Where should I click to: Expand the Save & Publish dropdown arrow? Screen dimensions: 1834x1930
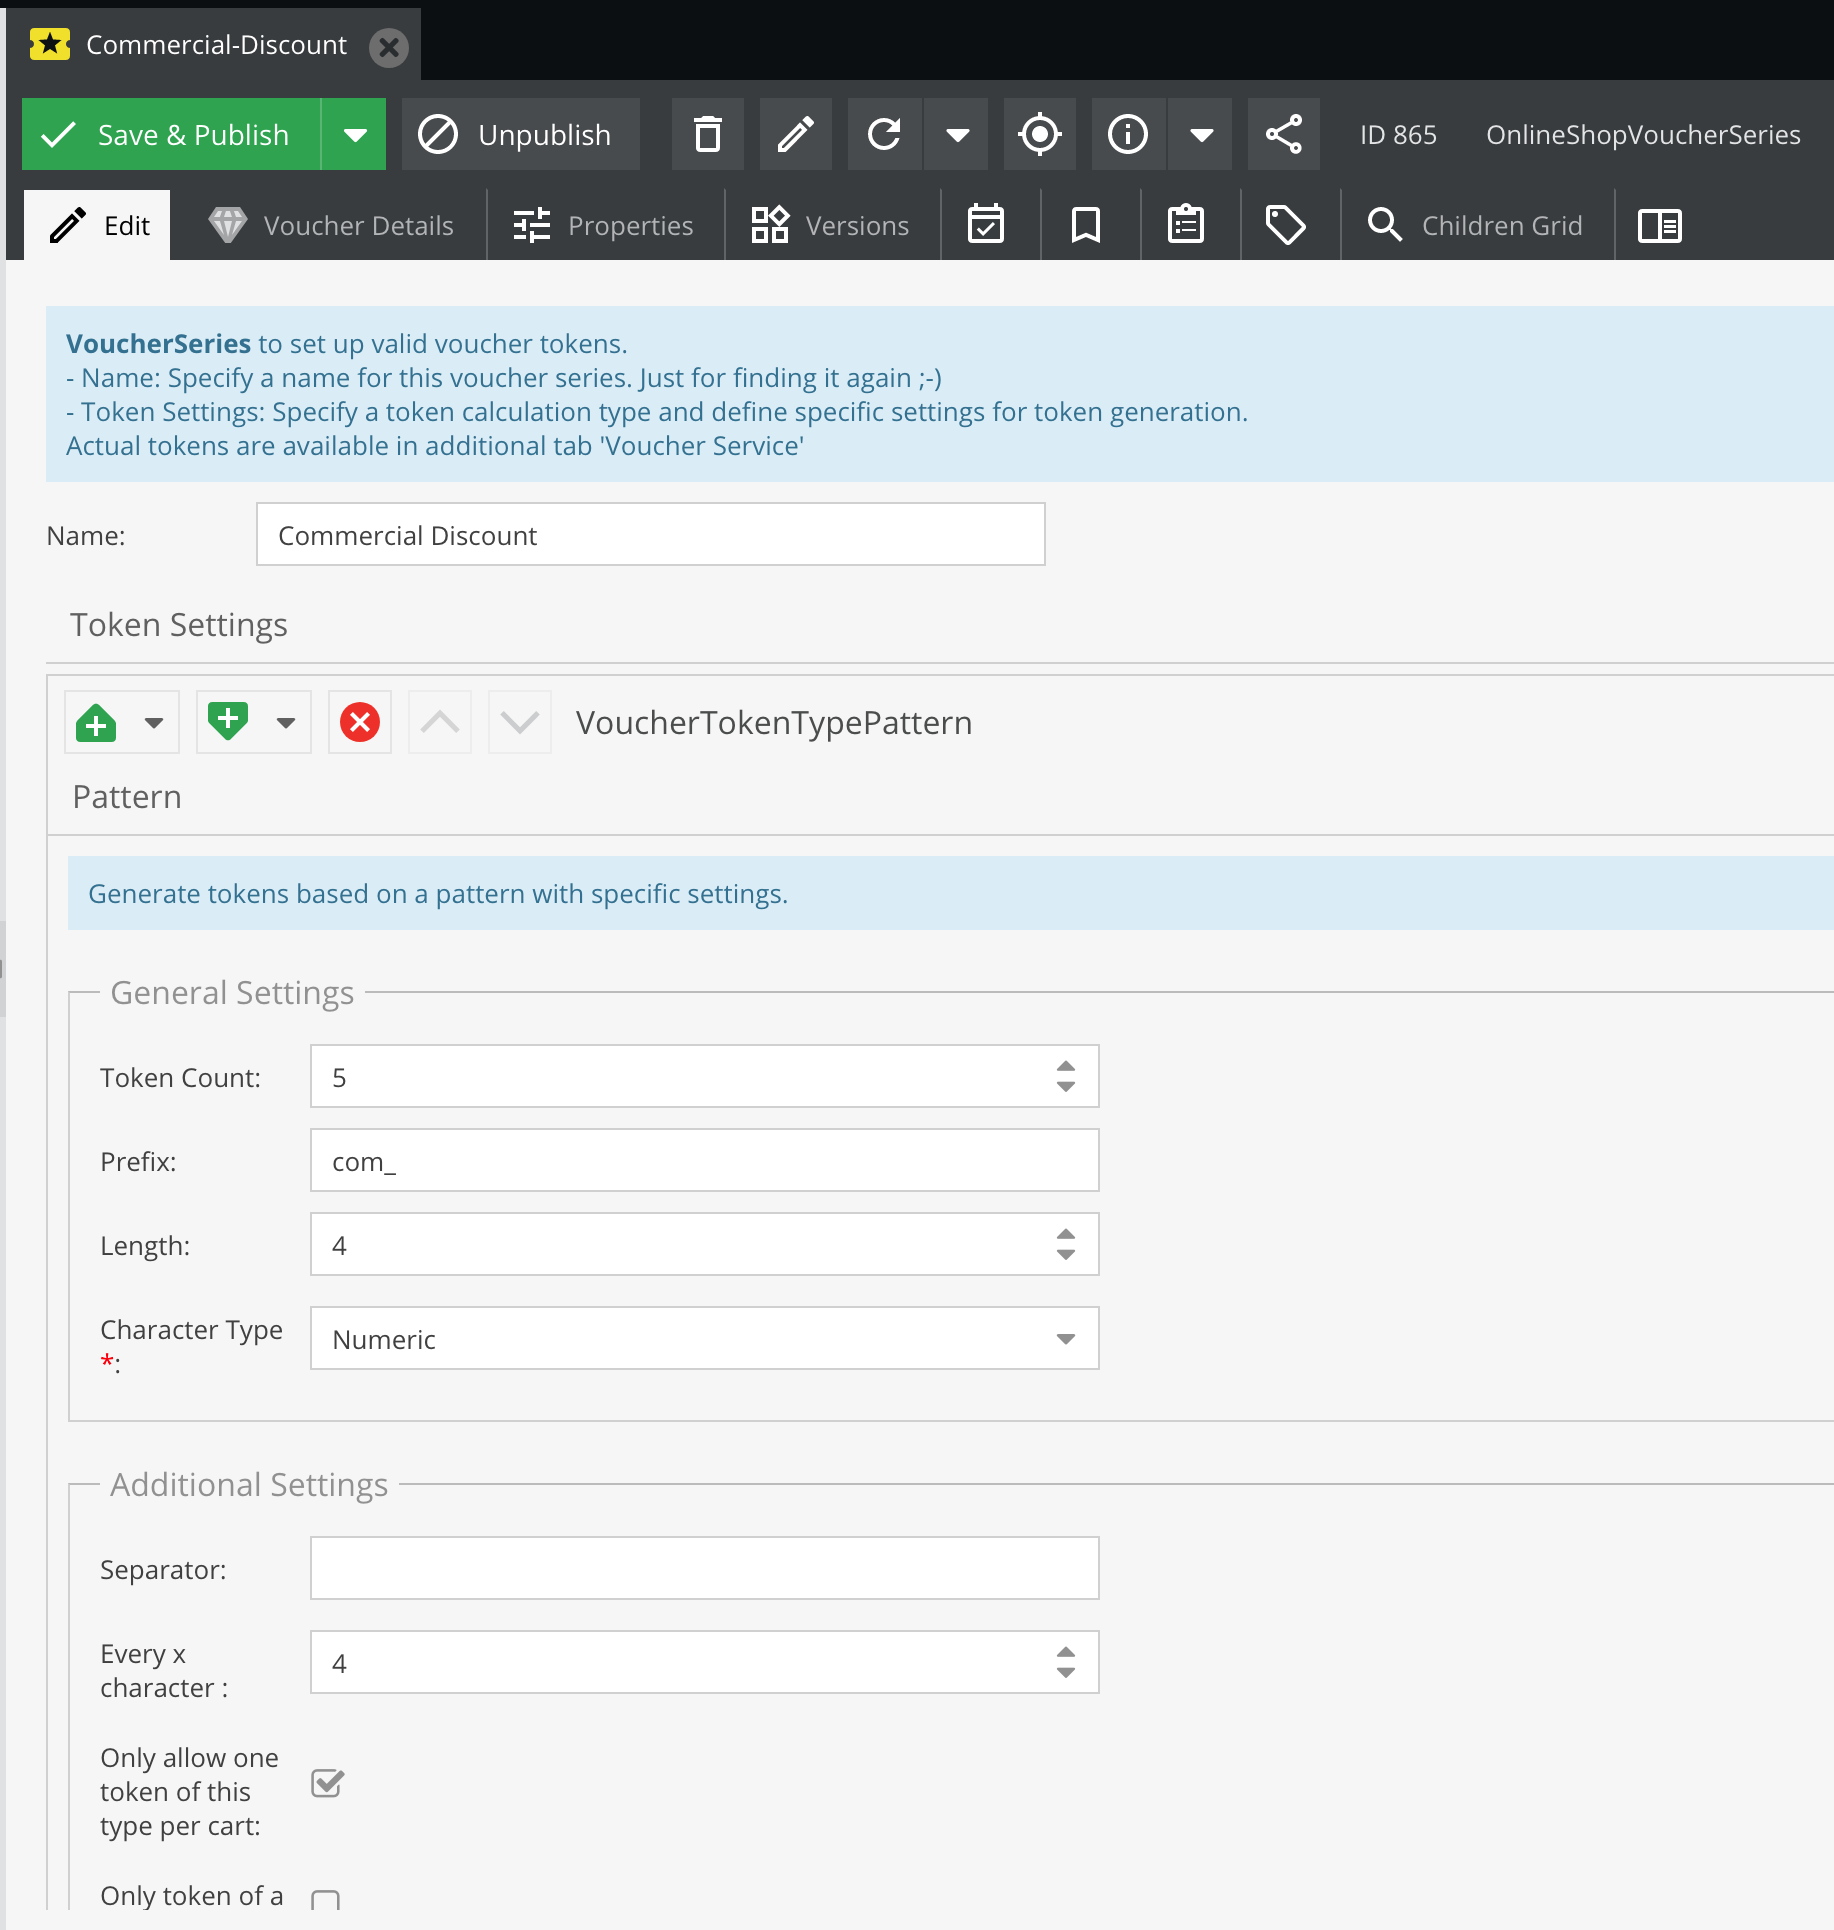(354, 134)
